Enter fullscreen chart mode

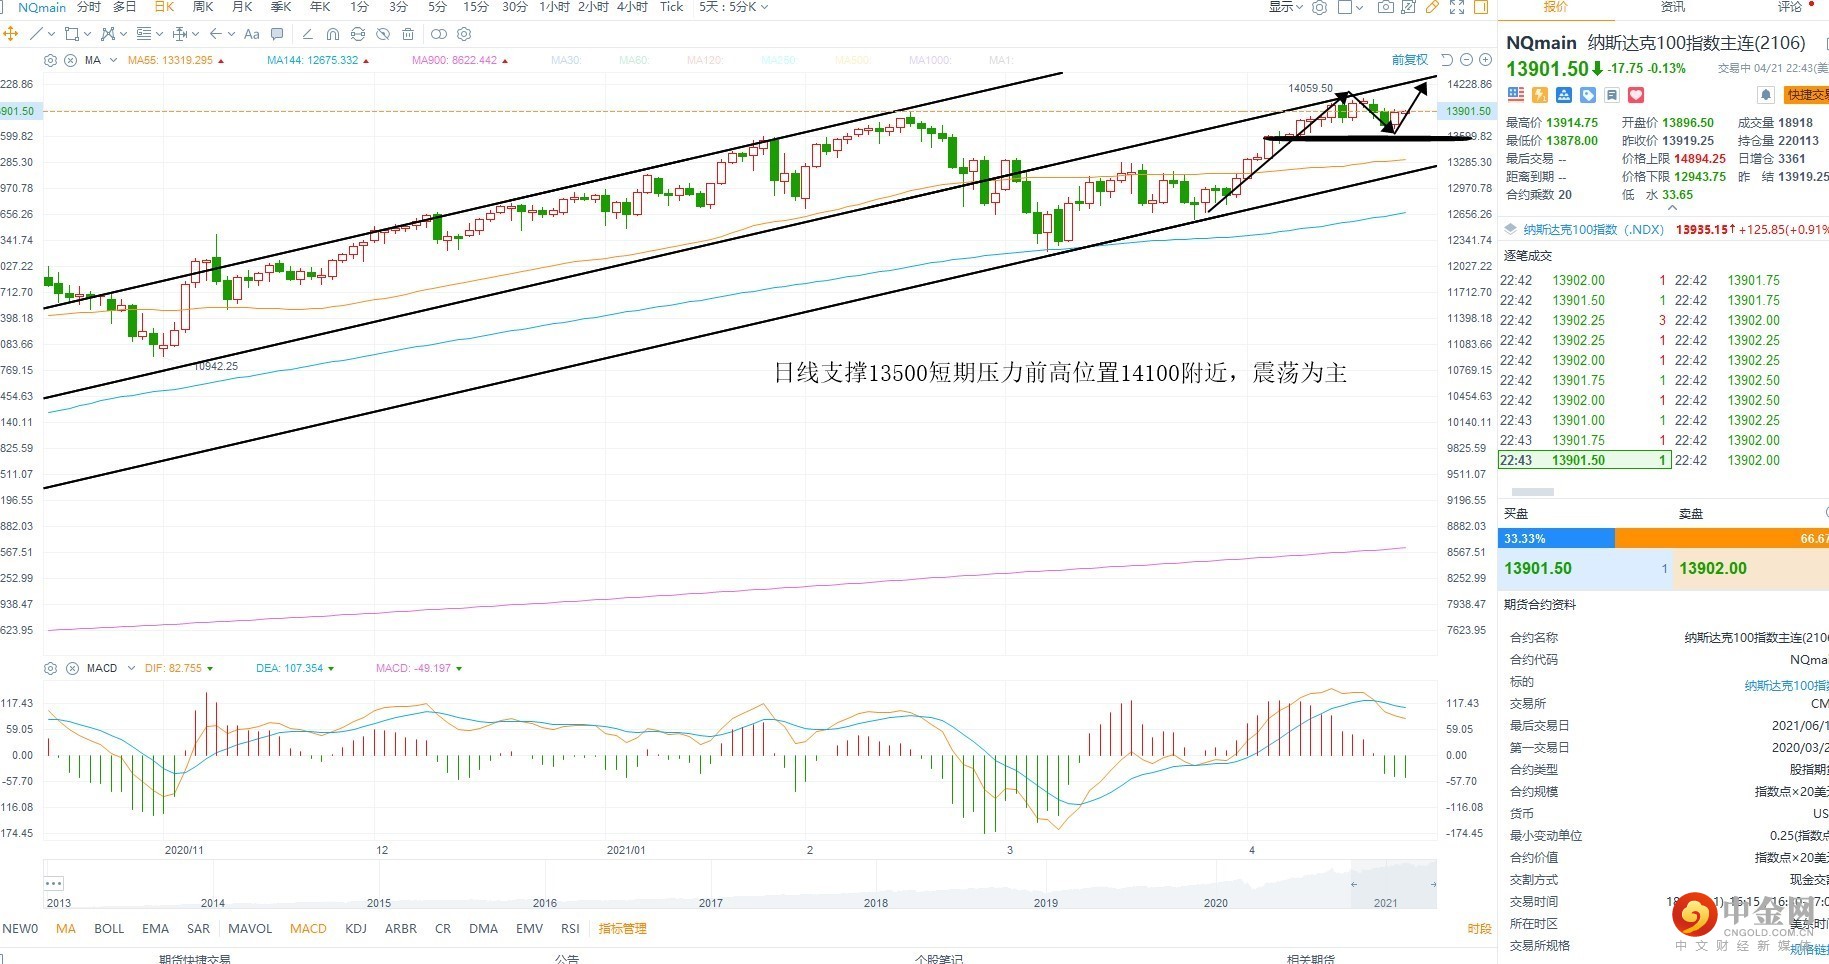pos(1457,7)
